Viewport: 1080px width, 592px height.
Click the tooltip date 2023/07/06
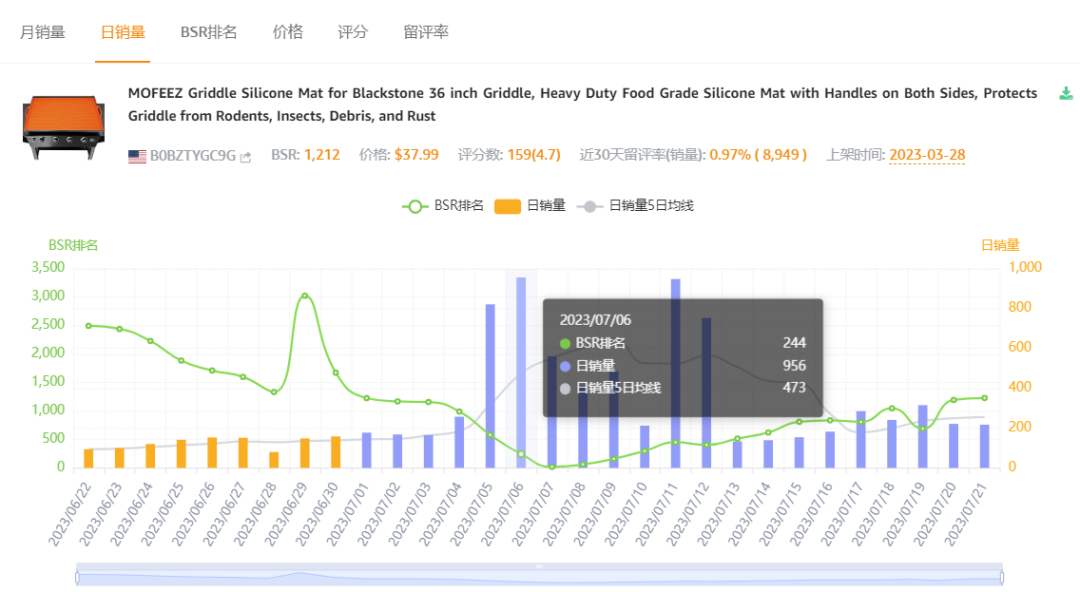(x=595, y=320)
